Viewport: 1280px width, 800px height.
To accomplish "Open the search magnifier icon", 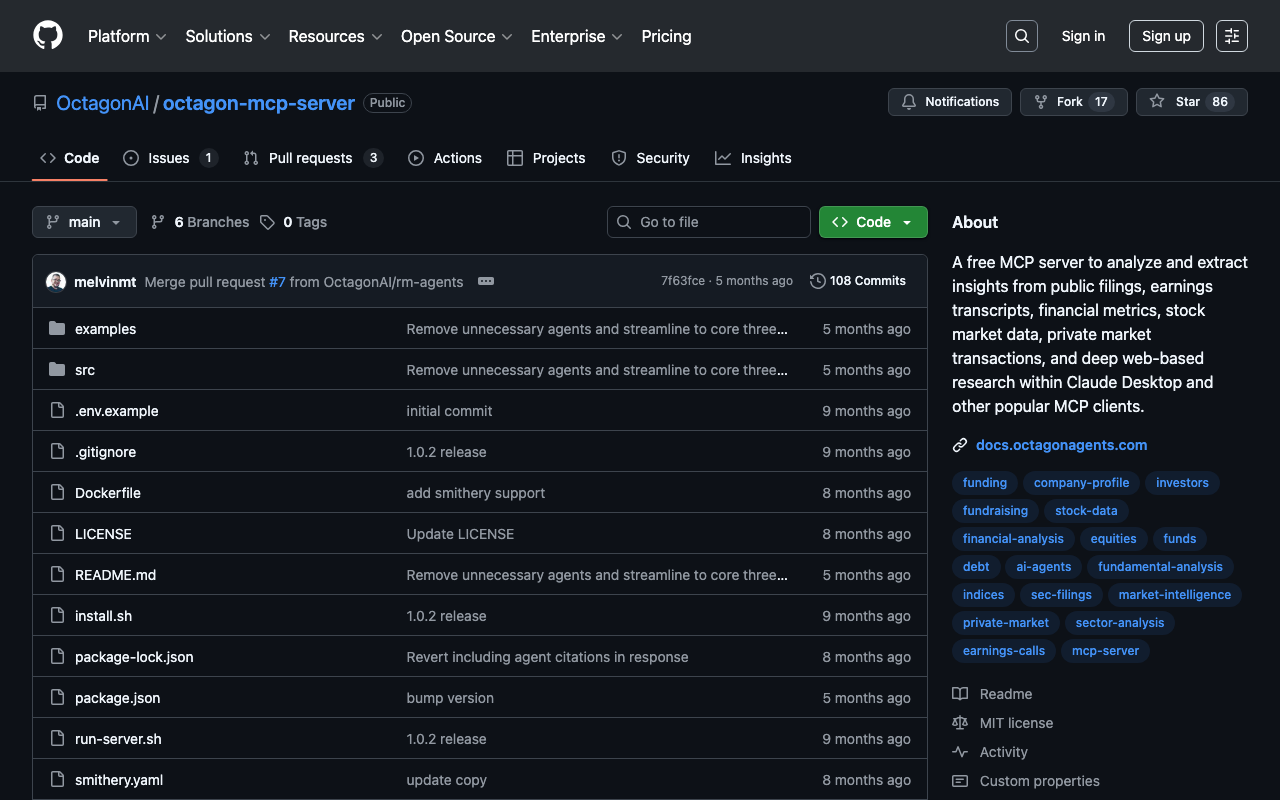I will 1021,36.
